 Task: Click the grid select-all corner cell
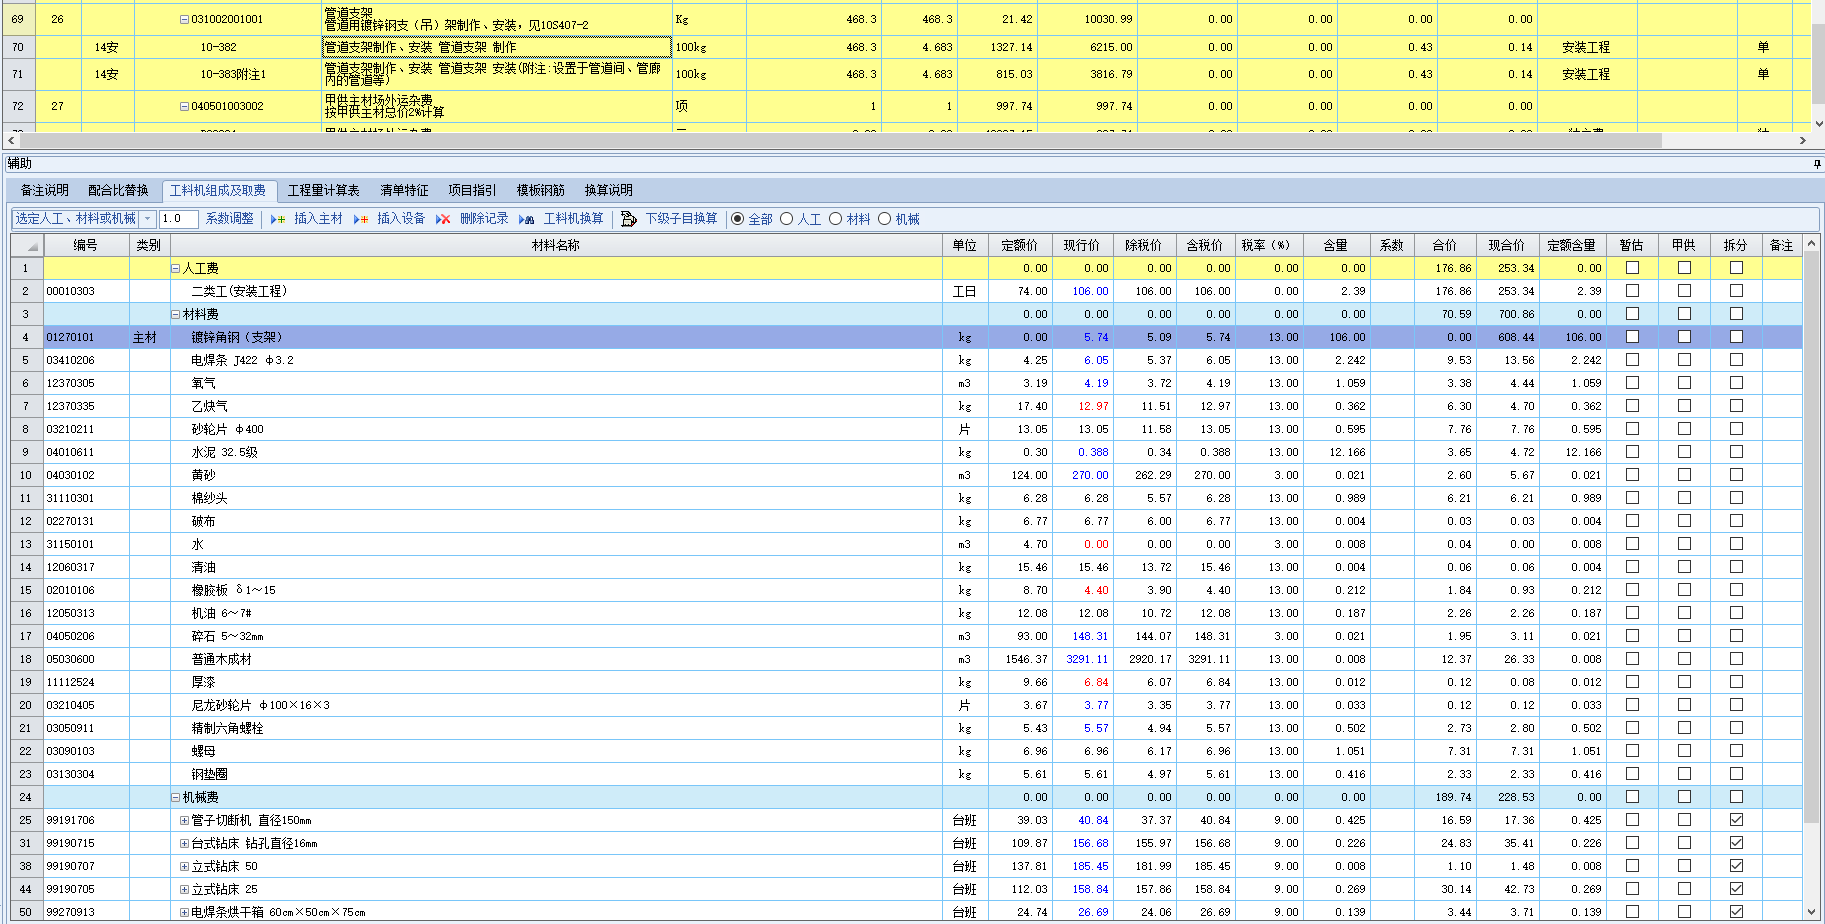(x=27, y=246)
